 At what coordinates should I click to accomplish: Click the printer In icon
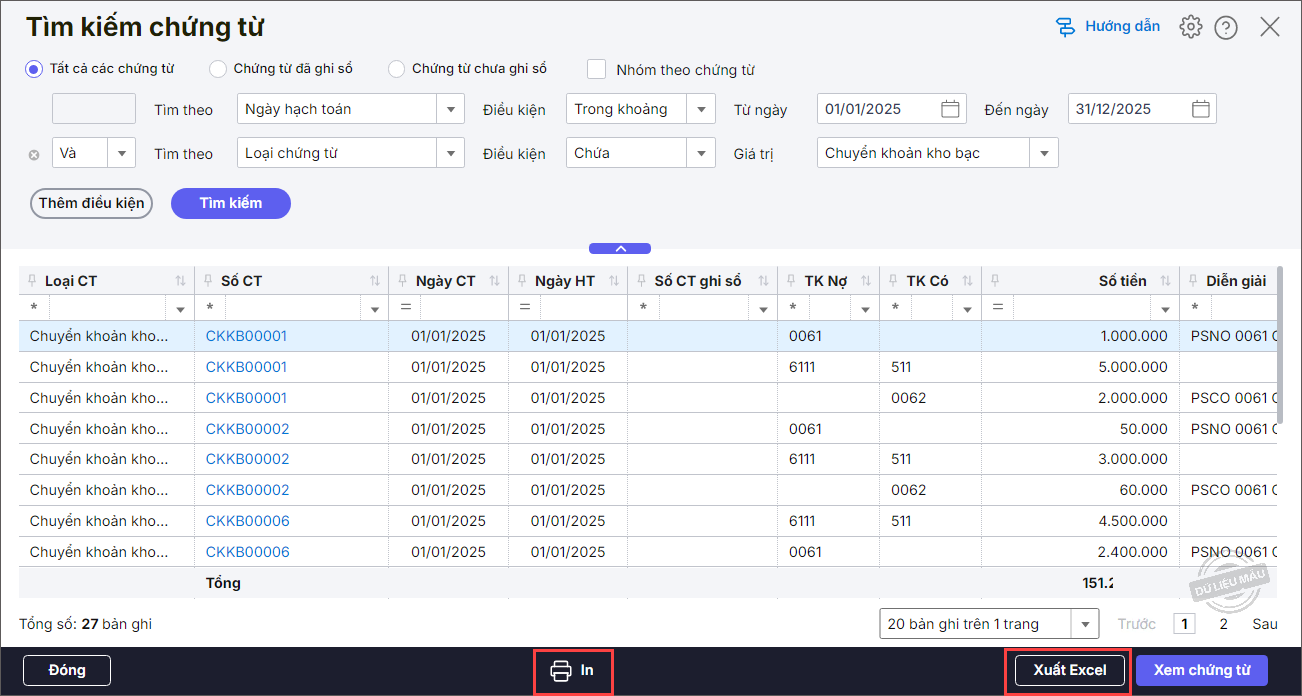pyautogui.click(x=561, y=670)
